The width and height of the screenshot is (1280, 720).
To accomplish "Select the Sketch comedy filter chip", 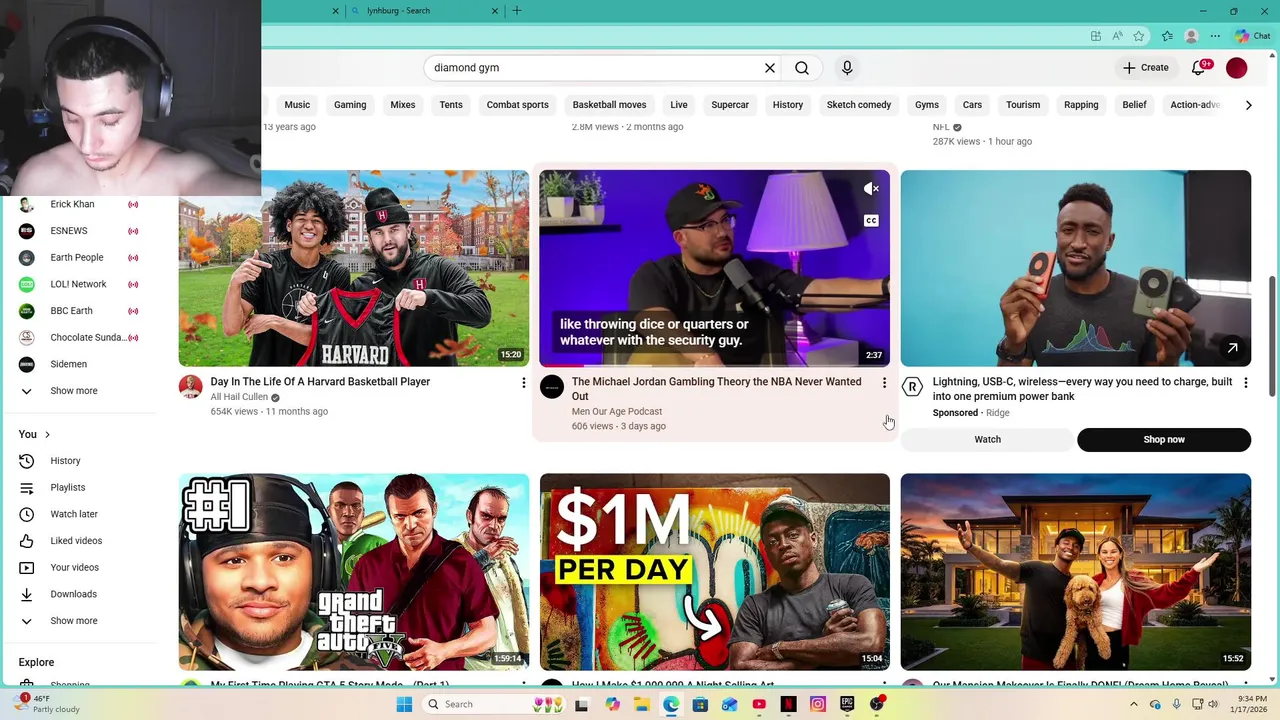I will pos(859,105).
